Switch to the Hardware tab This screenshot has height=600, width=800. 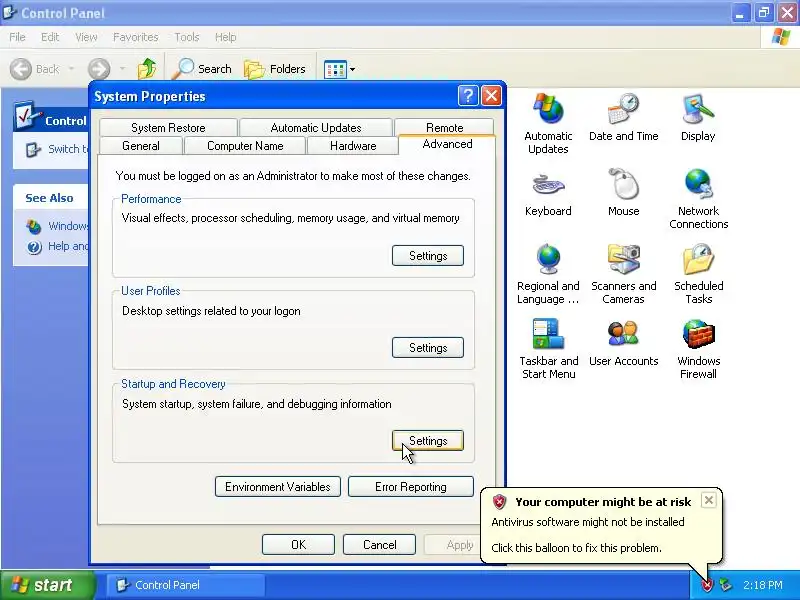353,146
